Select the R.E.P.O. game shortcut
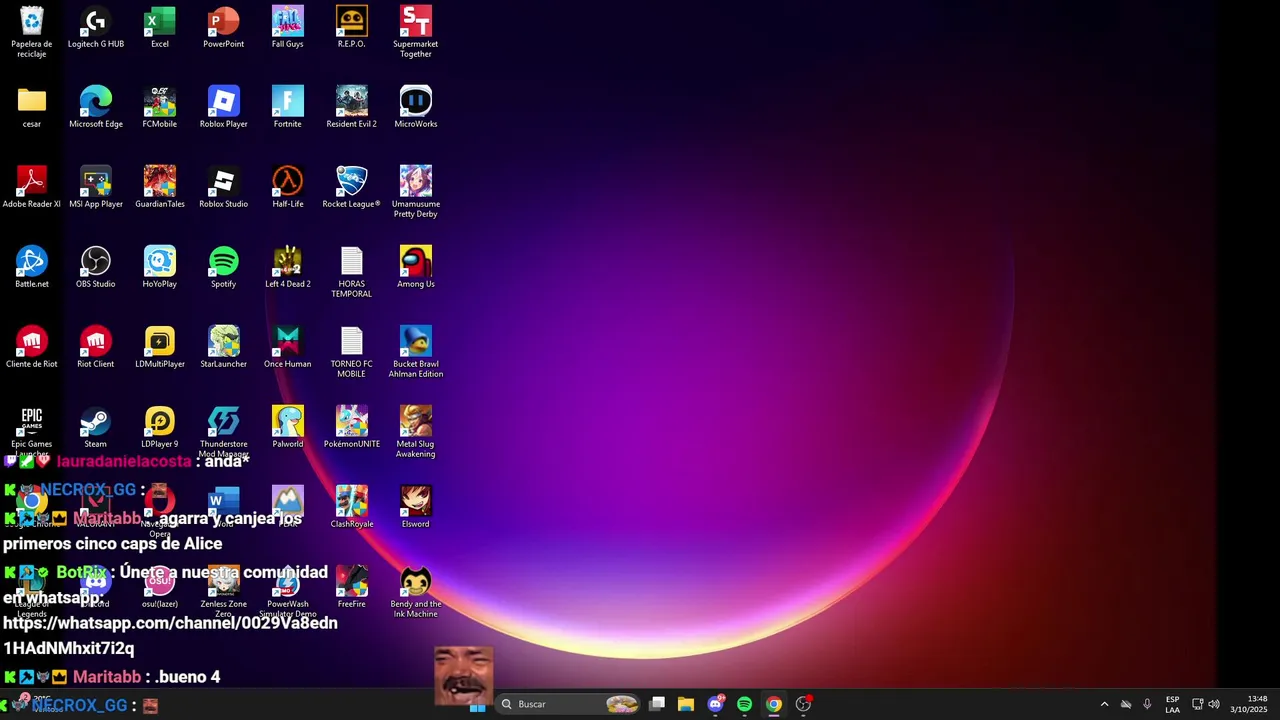 352,28
